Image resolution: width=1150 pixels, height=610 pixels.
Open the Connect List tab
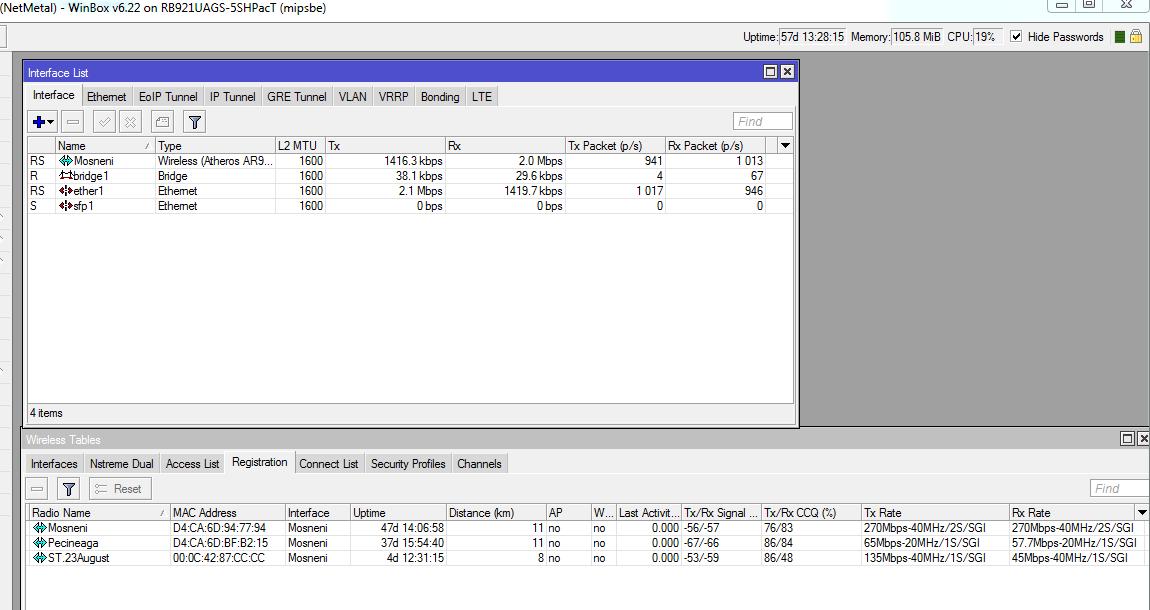tap(329, 464)
